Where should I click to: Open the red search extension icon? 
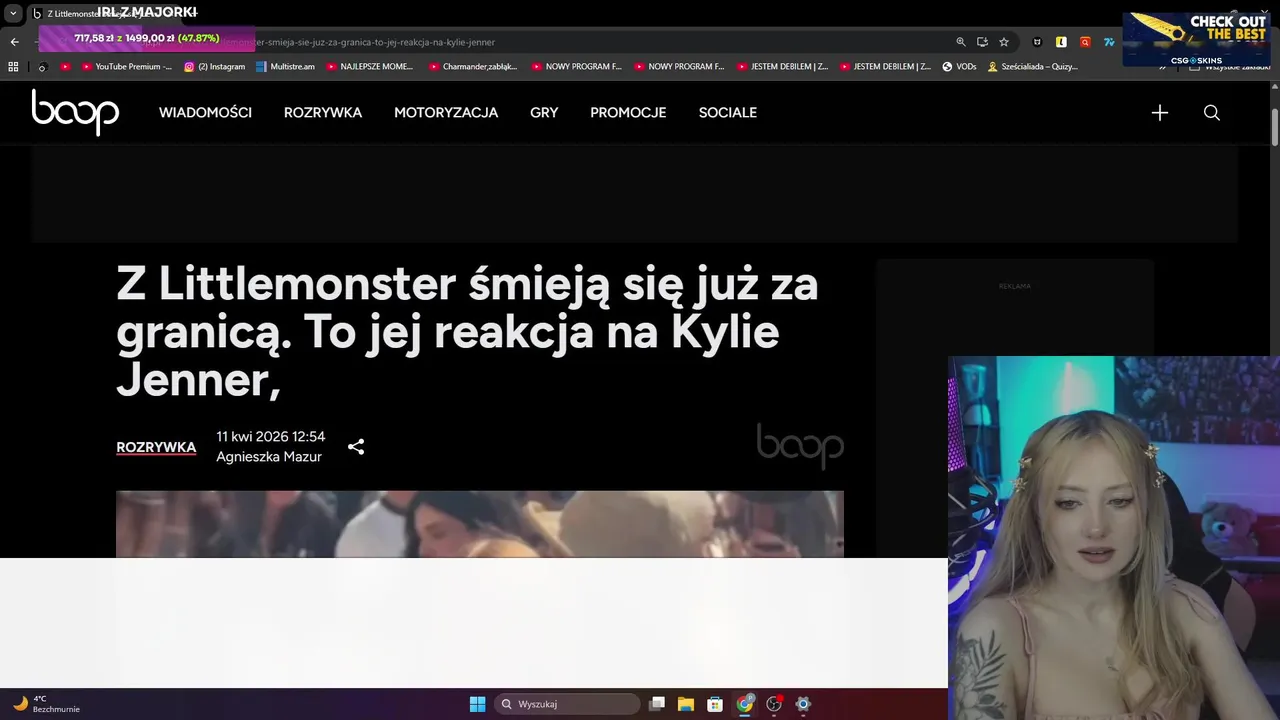[1085, 42]
